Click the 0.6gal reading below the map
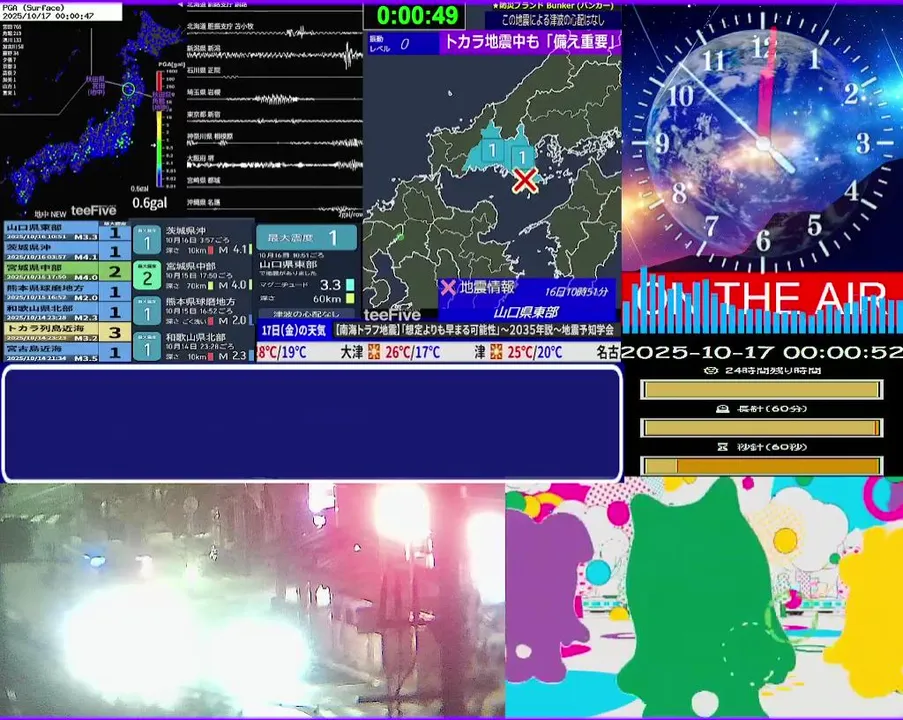This screenshot has height=720, width=903. [149, 203]
